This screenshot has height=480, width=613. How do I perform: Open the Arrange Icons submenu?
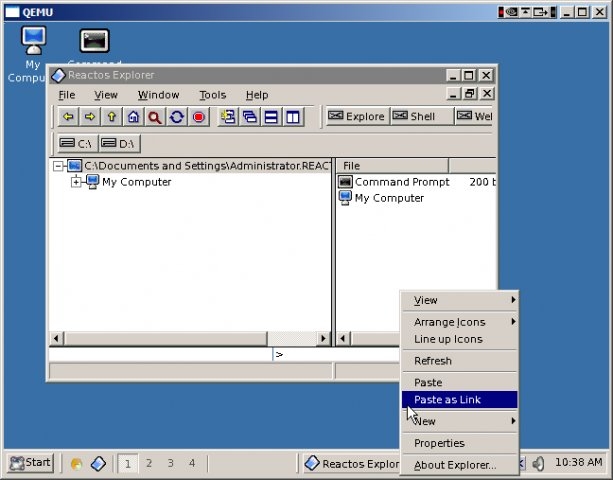click(x=460, y=322)
